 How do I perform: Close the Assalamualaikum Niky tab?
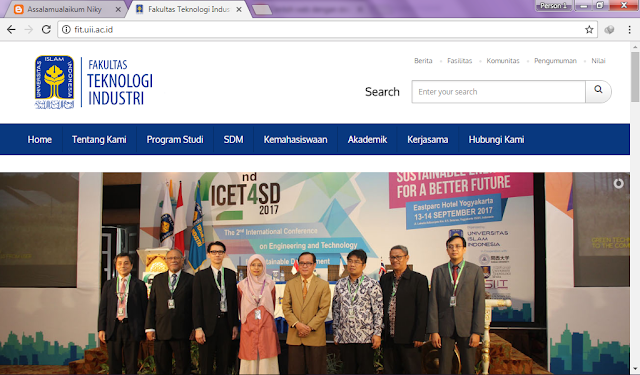click(x=118, y=9)
